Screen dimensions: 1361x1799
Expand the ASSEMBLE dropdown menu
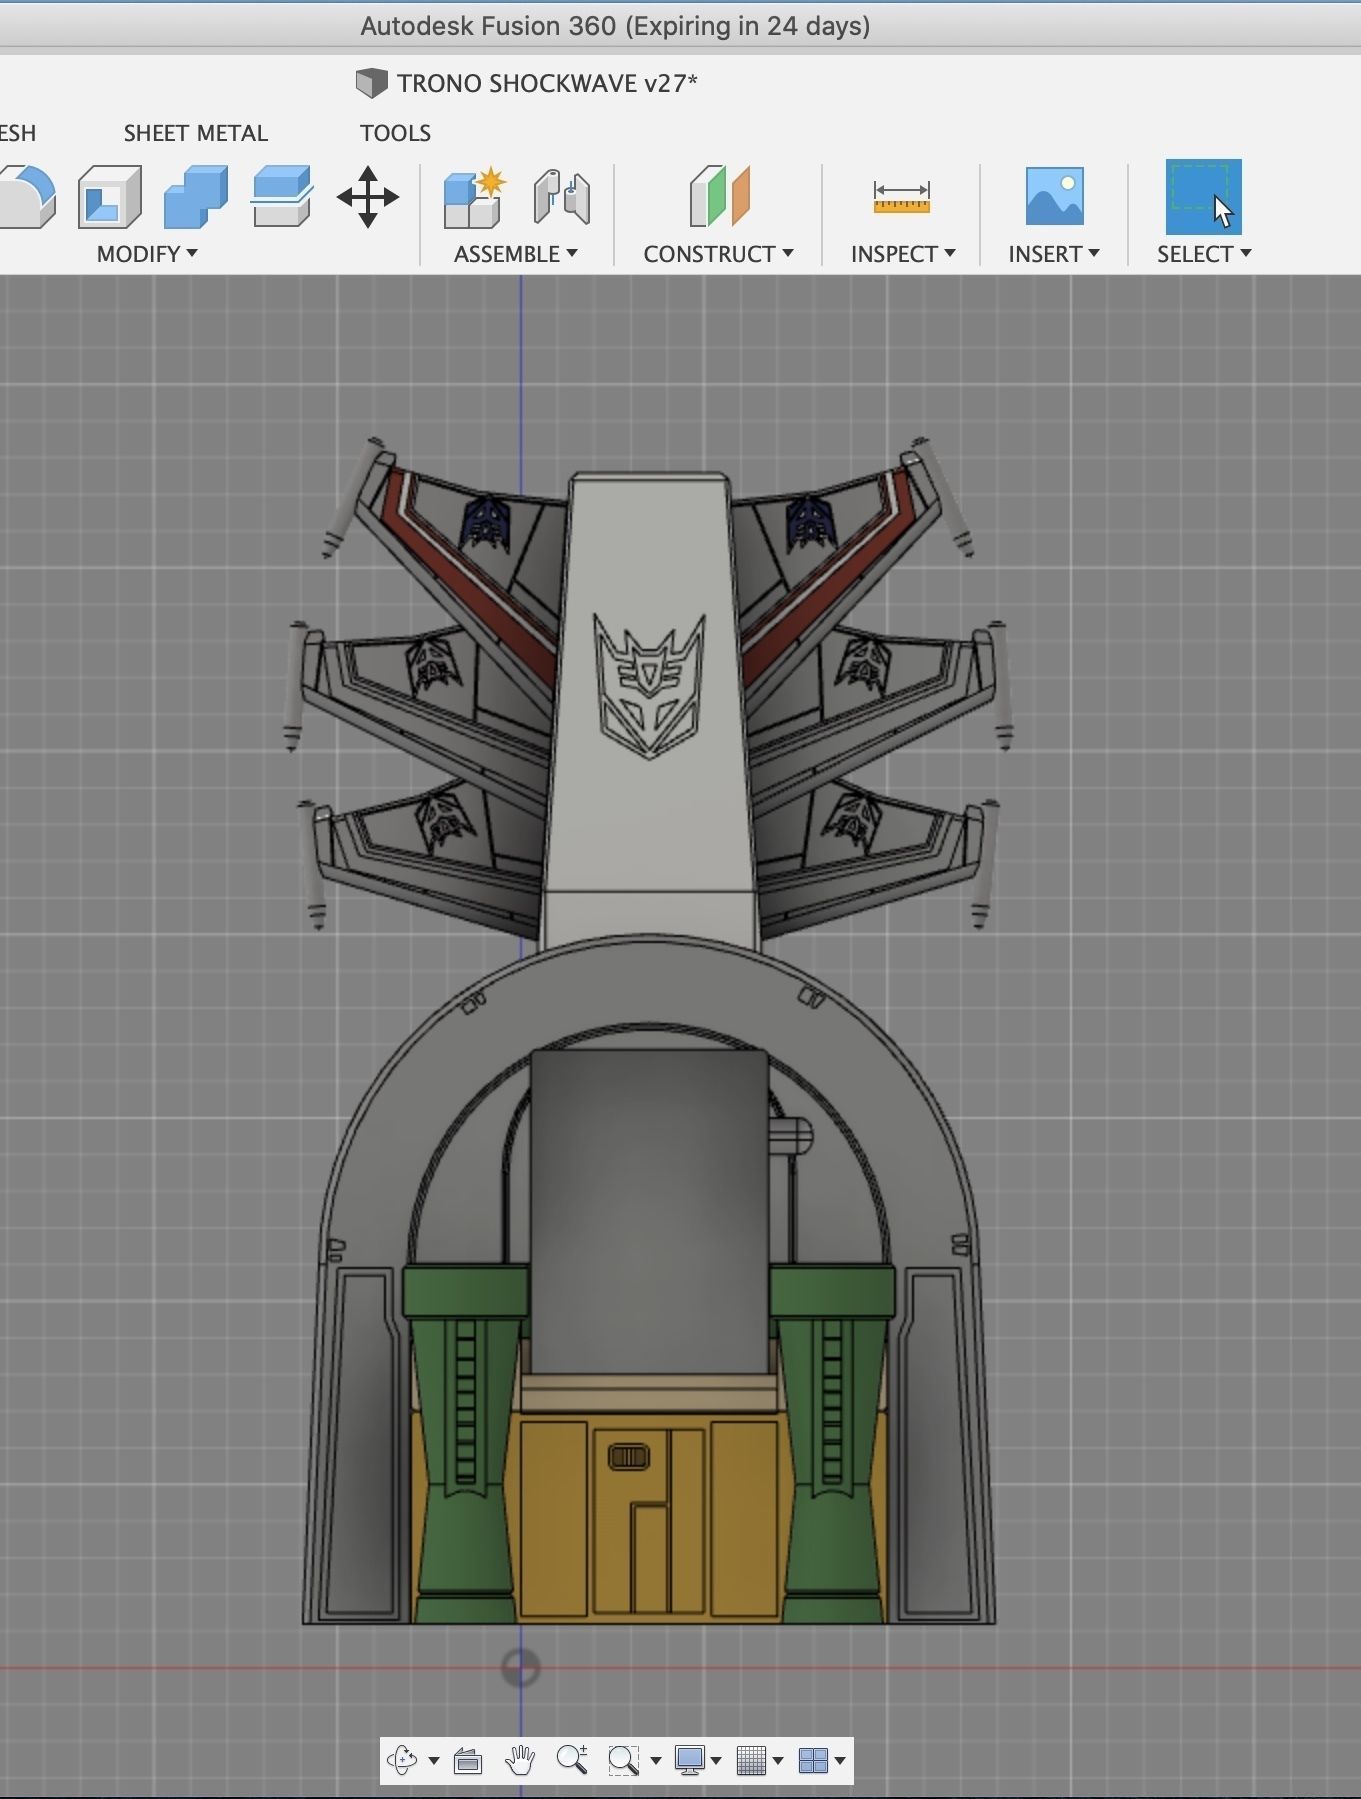tap(516, 254)
